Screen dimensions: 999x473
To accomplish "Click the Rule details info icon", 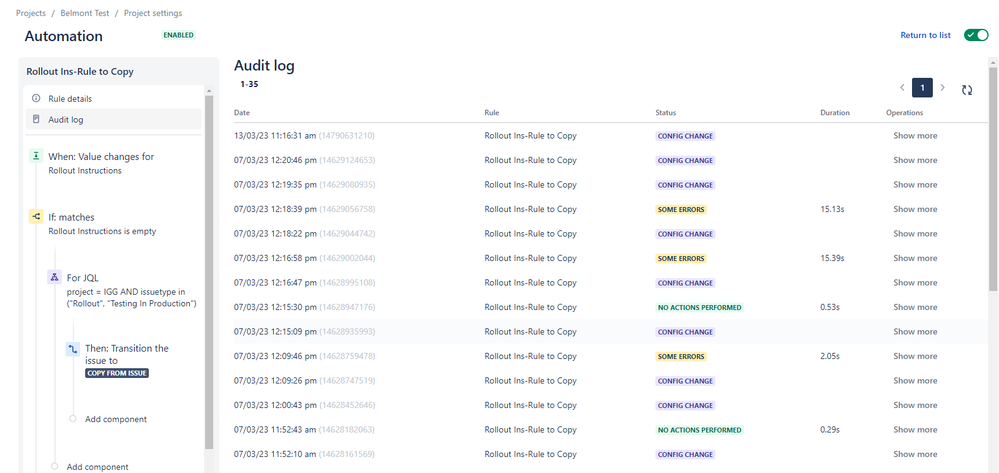I will (x=36, y=99).
